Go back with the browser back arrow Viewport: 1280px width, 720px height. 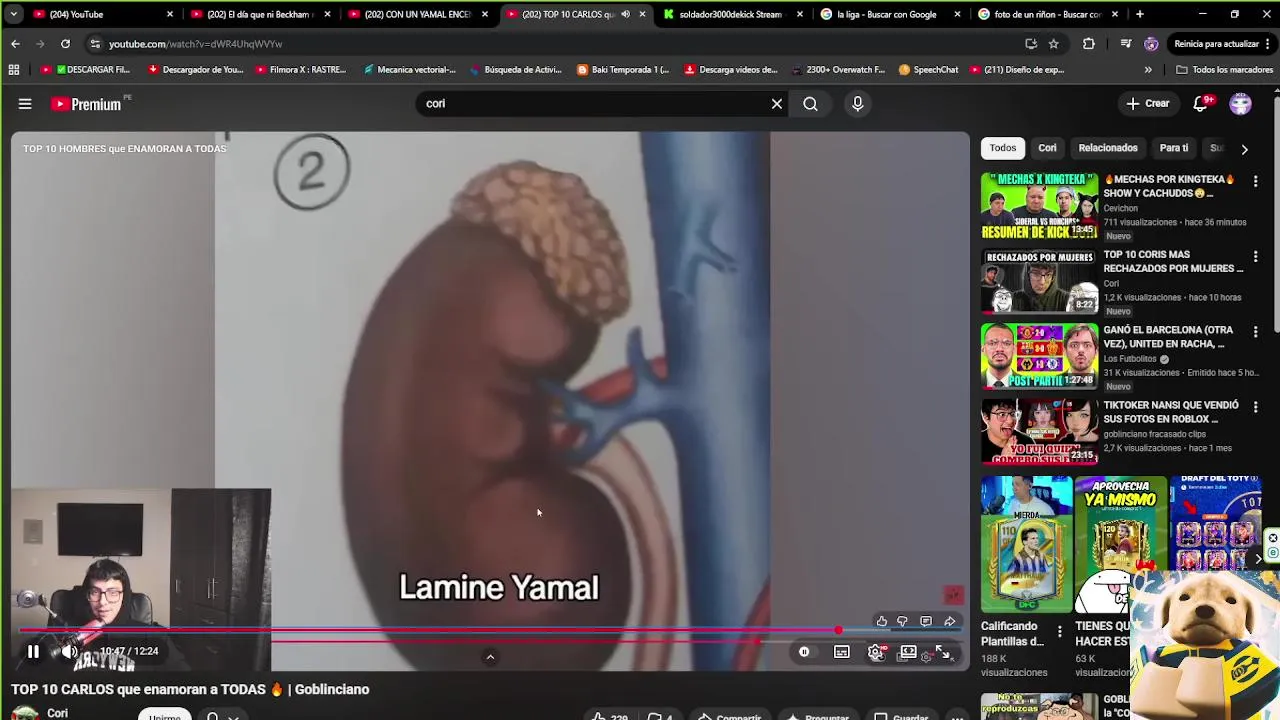pos(15,44)
